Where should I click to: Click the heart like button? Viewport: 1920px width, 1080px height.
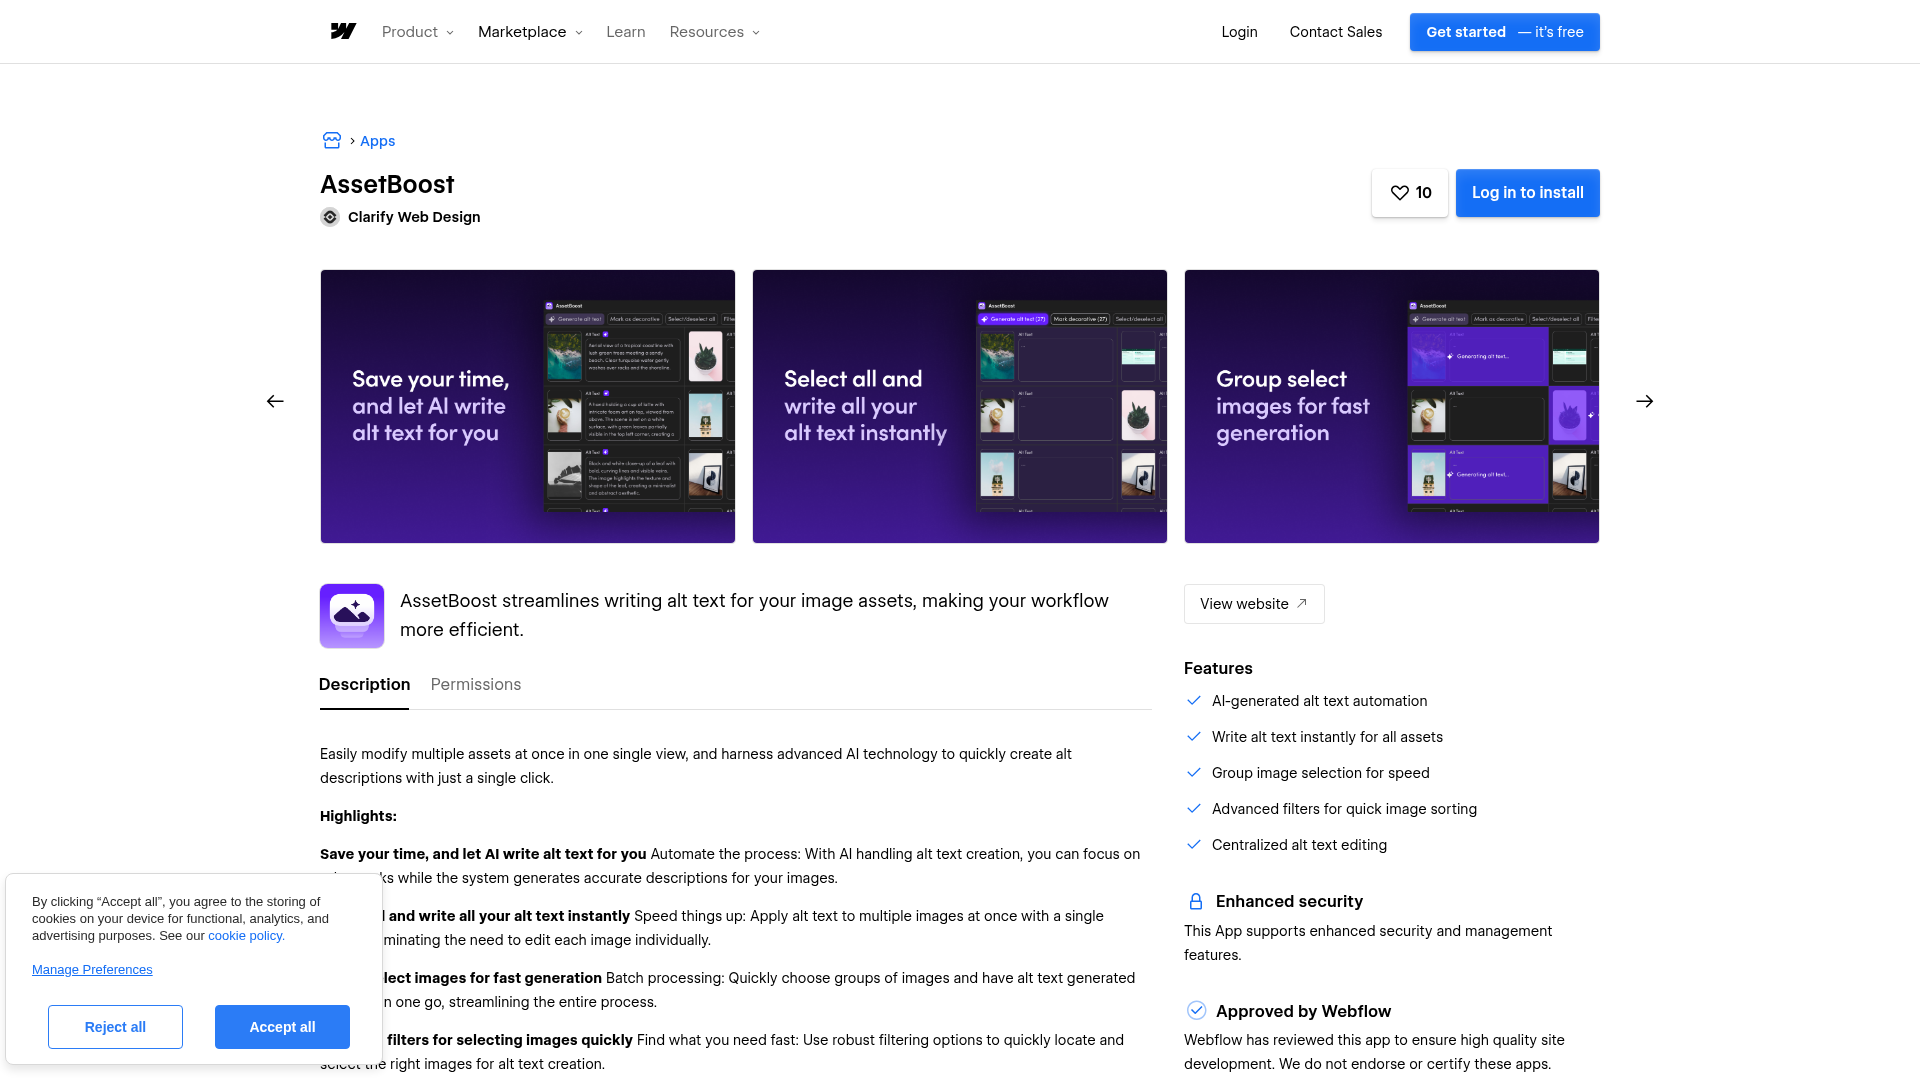coord(1409,193)
